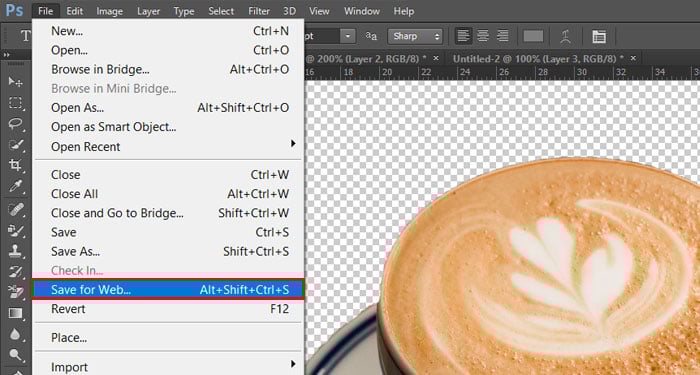Open the font size dropdown arrow
This screenshot has height=375, width=700.
[x=348, y=36]
